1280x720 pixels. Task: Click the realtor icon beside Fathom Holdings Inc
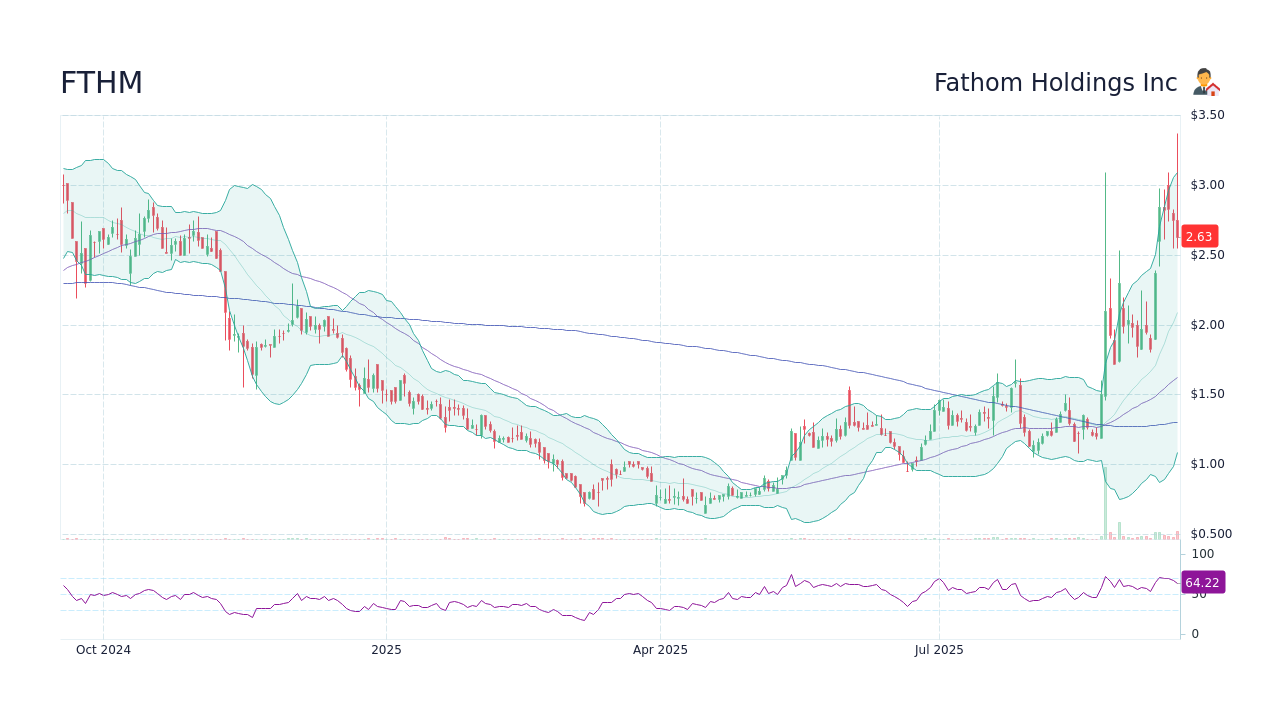click(1206, 81)
